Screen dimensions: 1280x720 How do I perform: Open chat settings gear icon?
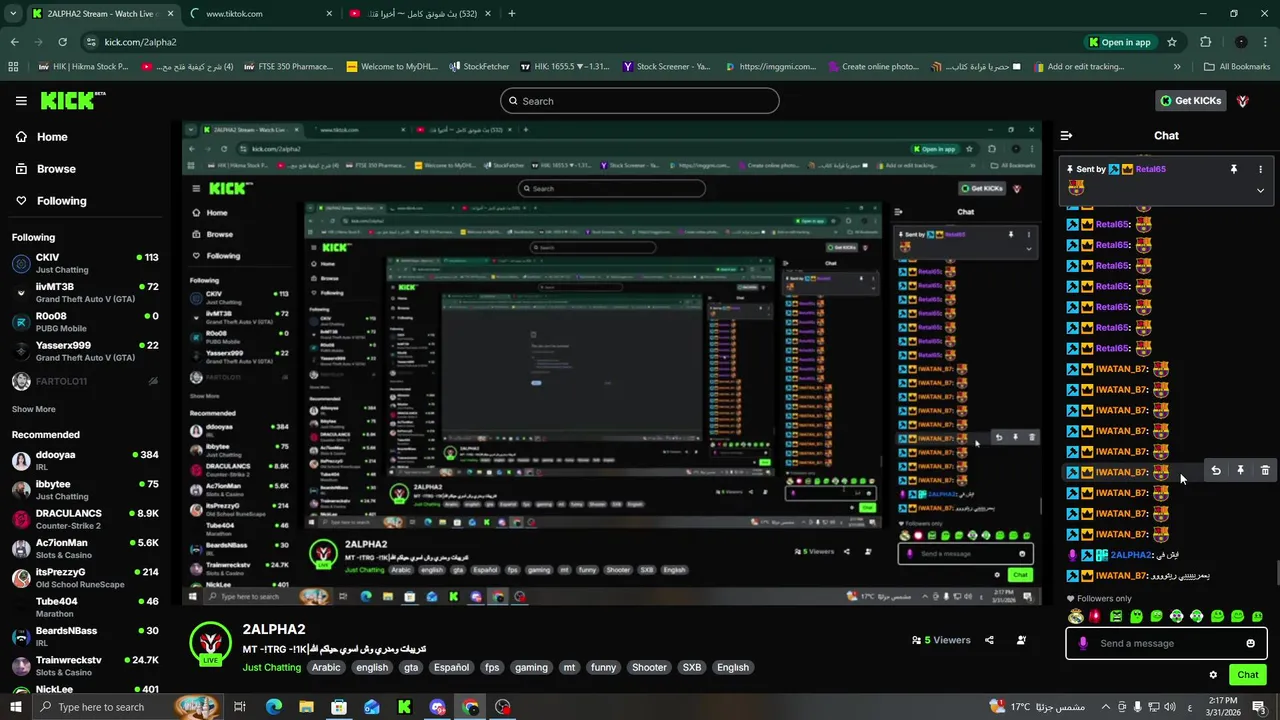[1213, 675]
